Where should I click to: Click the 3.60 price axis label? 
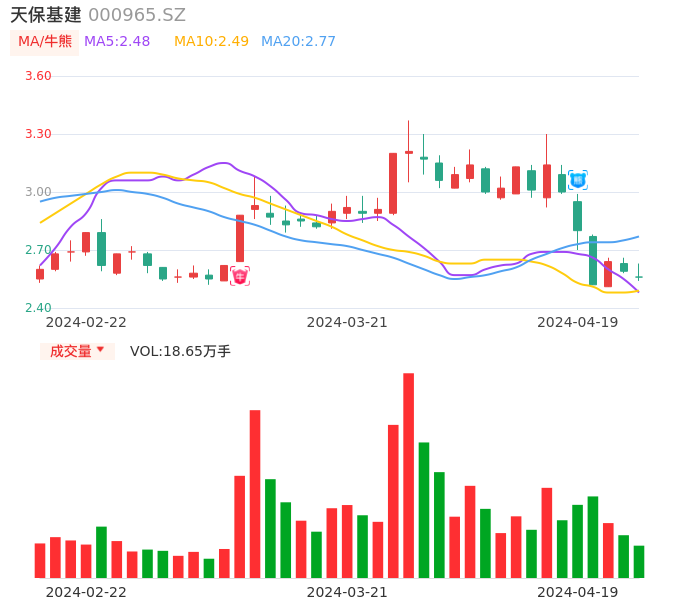(38, 76)
